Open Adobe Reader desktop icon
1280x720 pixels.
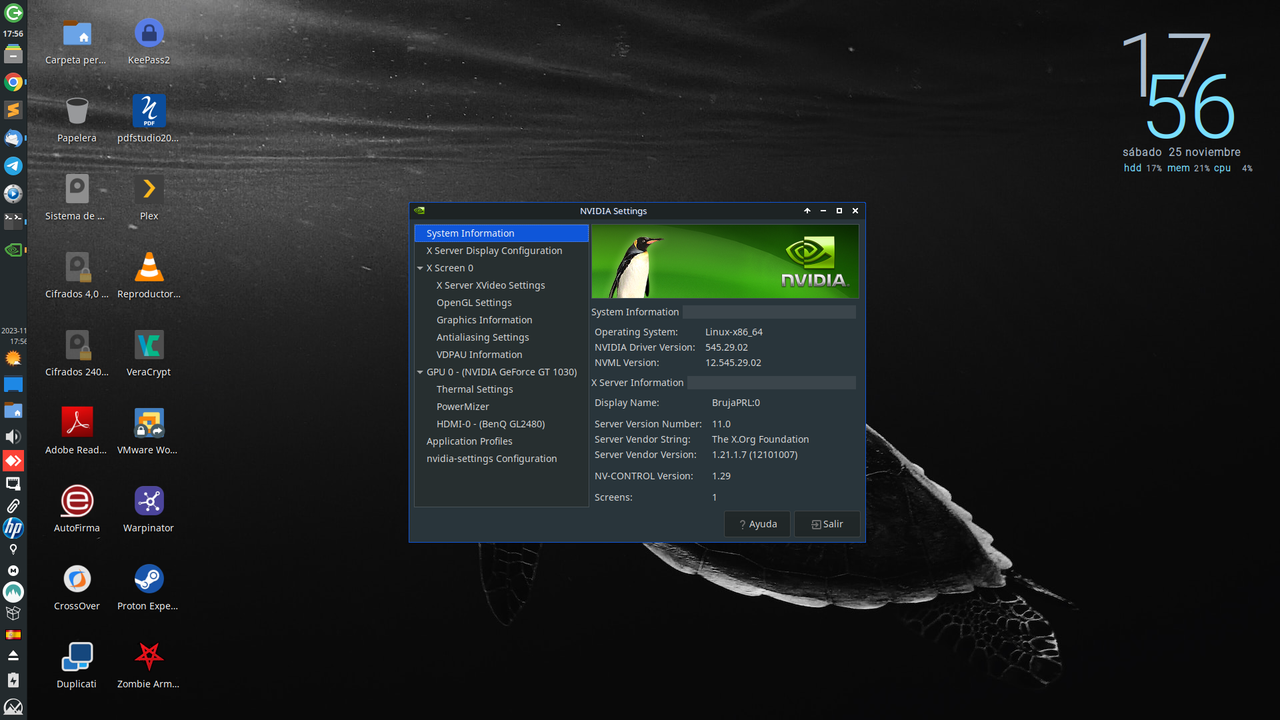(x=77, y=423)
